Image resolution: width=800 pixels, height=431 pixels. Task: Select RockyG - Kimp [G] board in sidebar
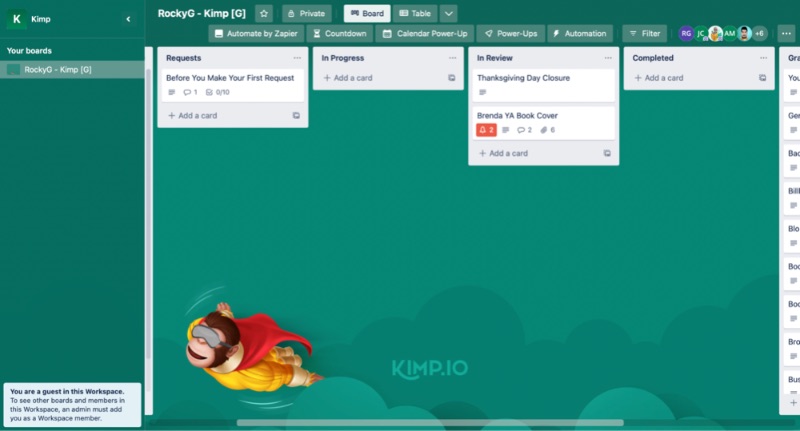click(x=72, y=70)
